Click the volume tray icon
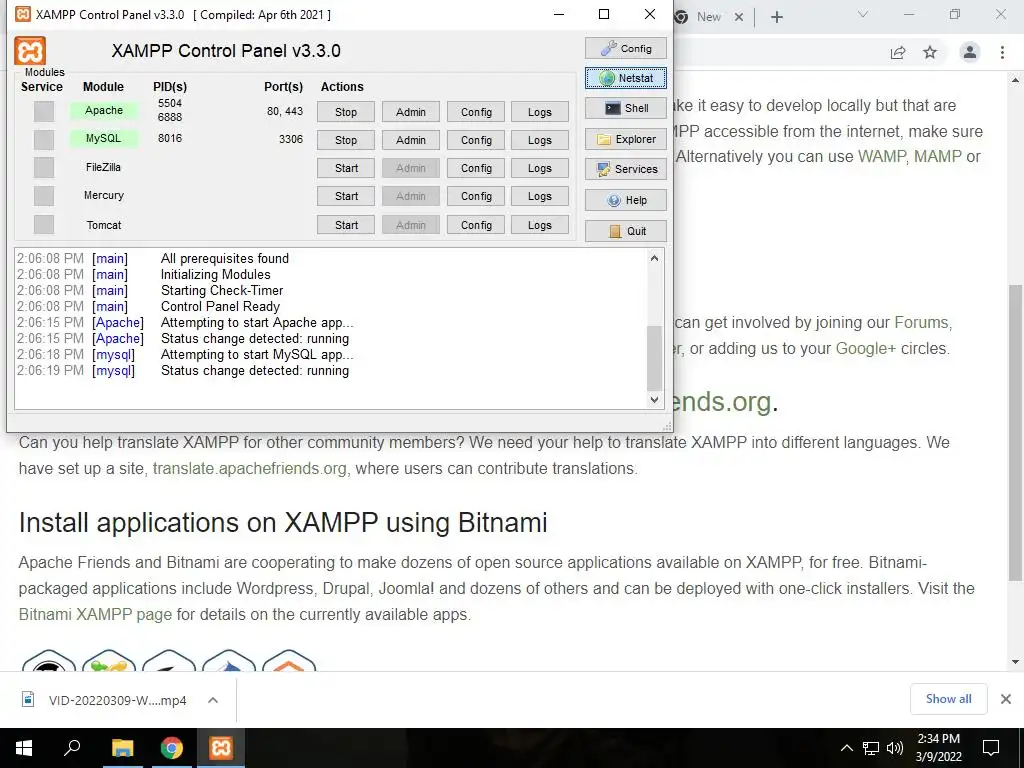 [x=895, y=748]
